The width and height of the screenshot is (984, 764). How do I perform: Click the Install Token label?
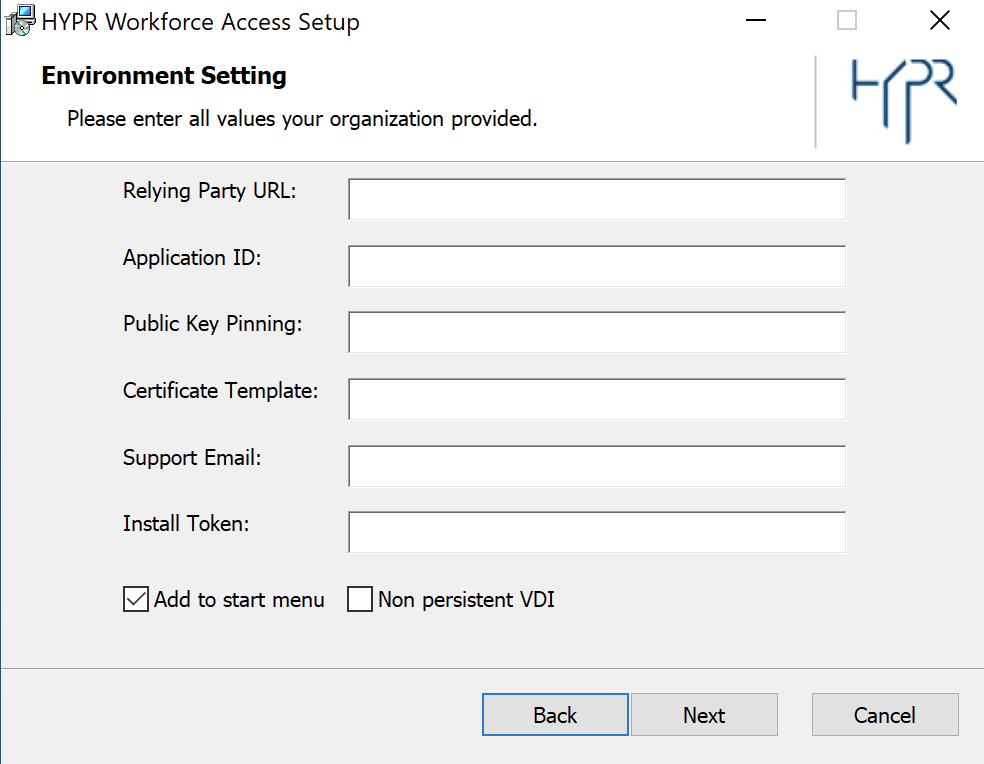186,524
